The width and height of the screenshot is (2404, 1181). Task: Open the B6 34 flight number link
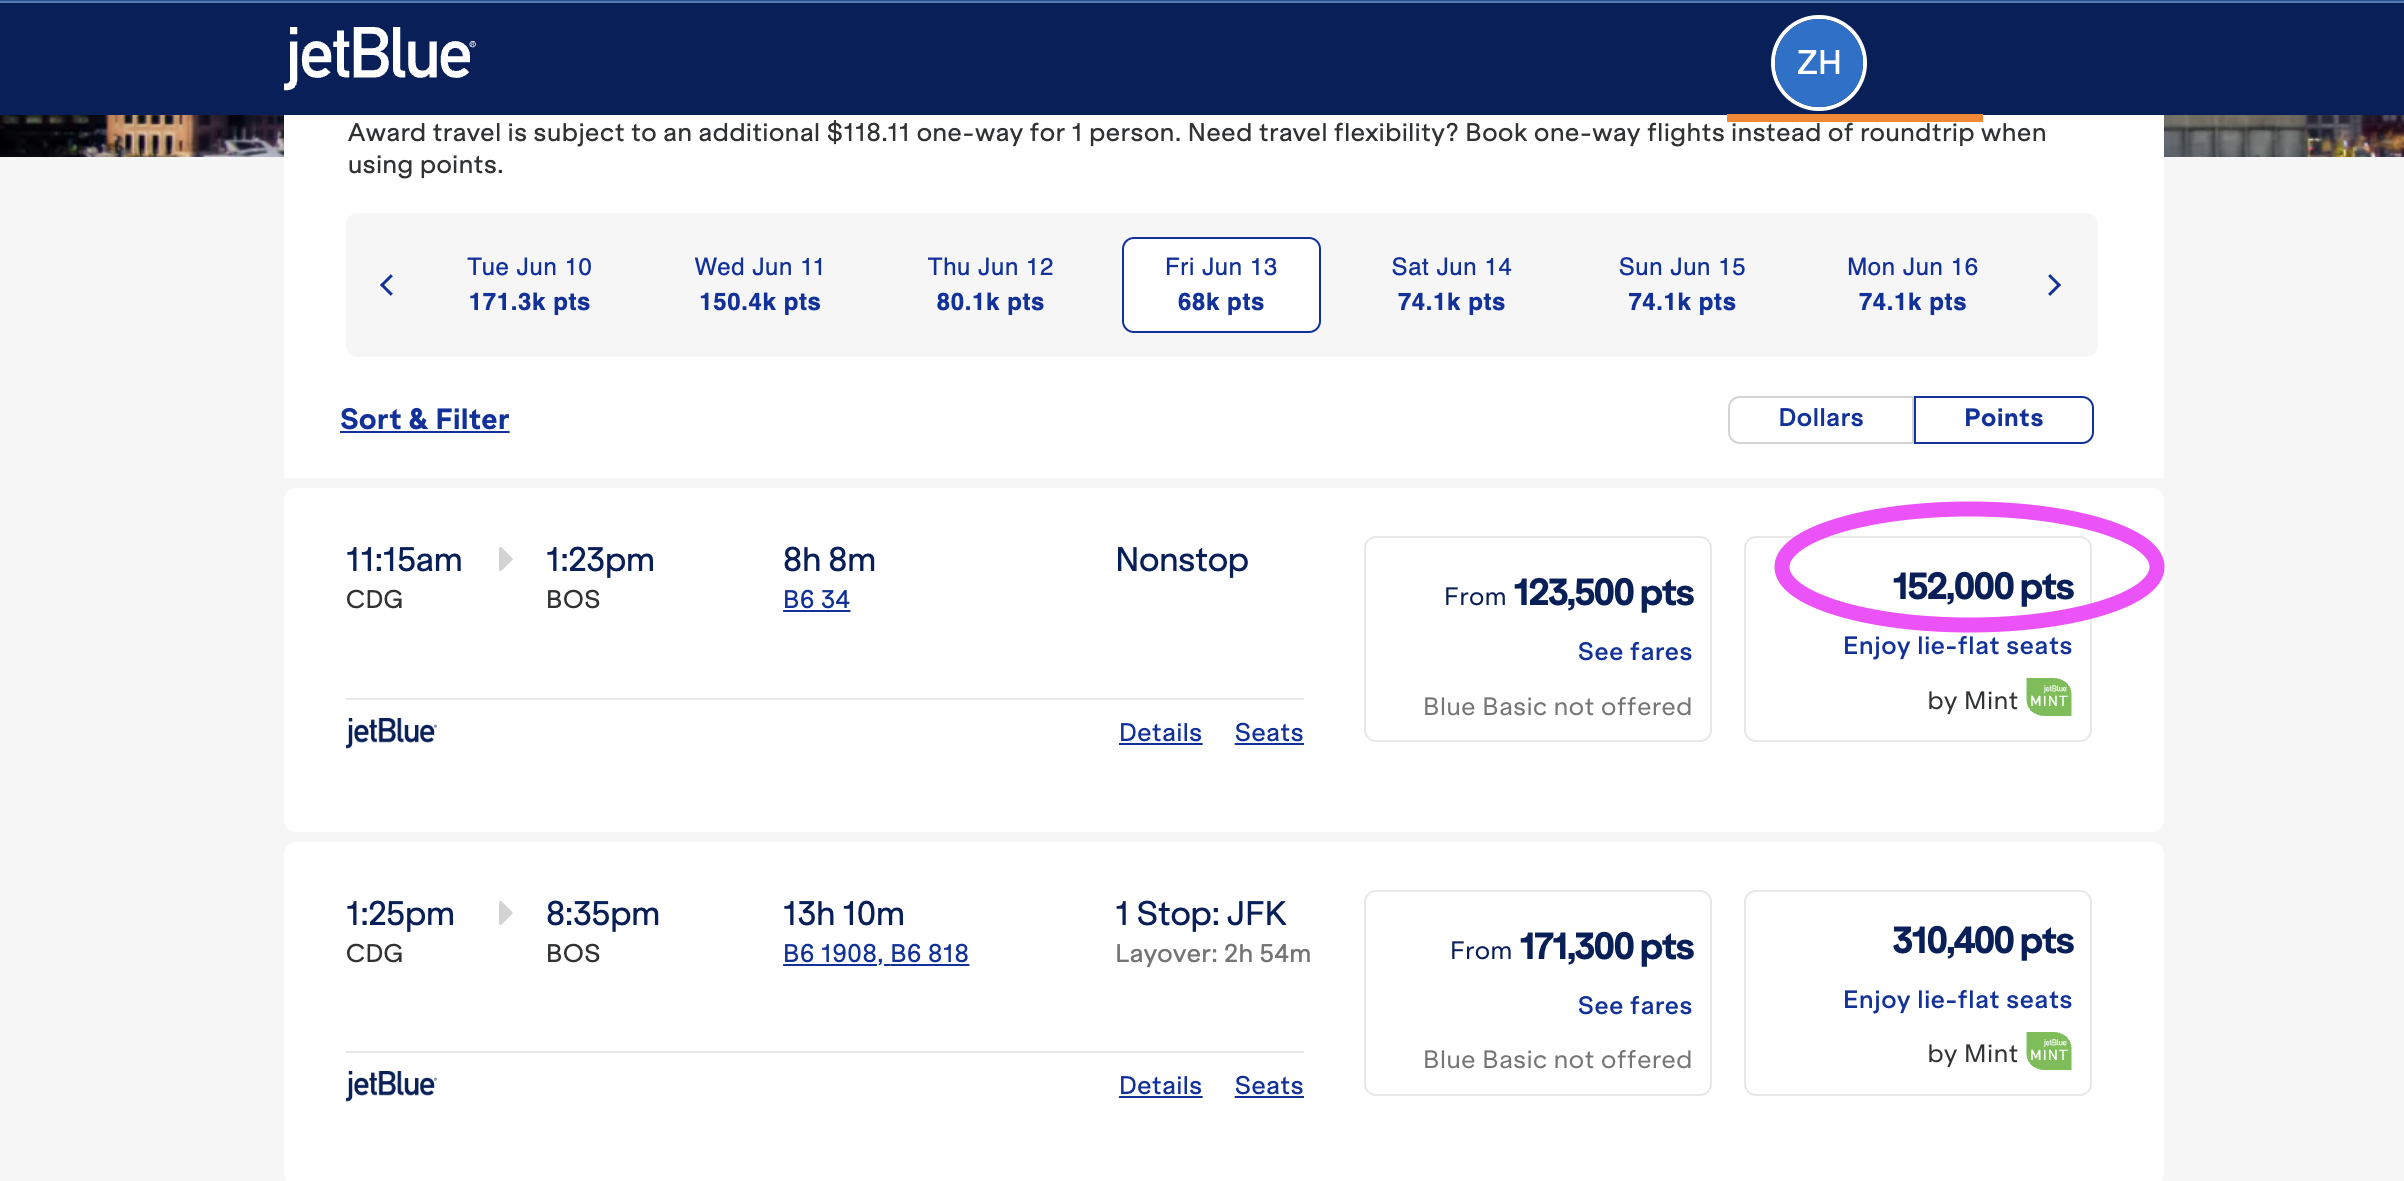click(x=816, y=600)
